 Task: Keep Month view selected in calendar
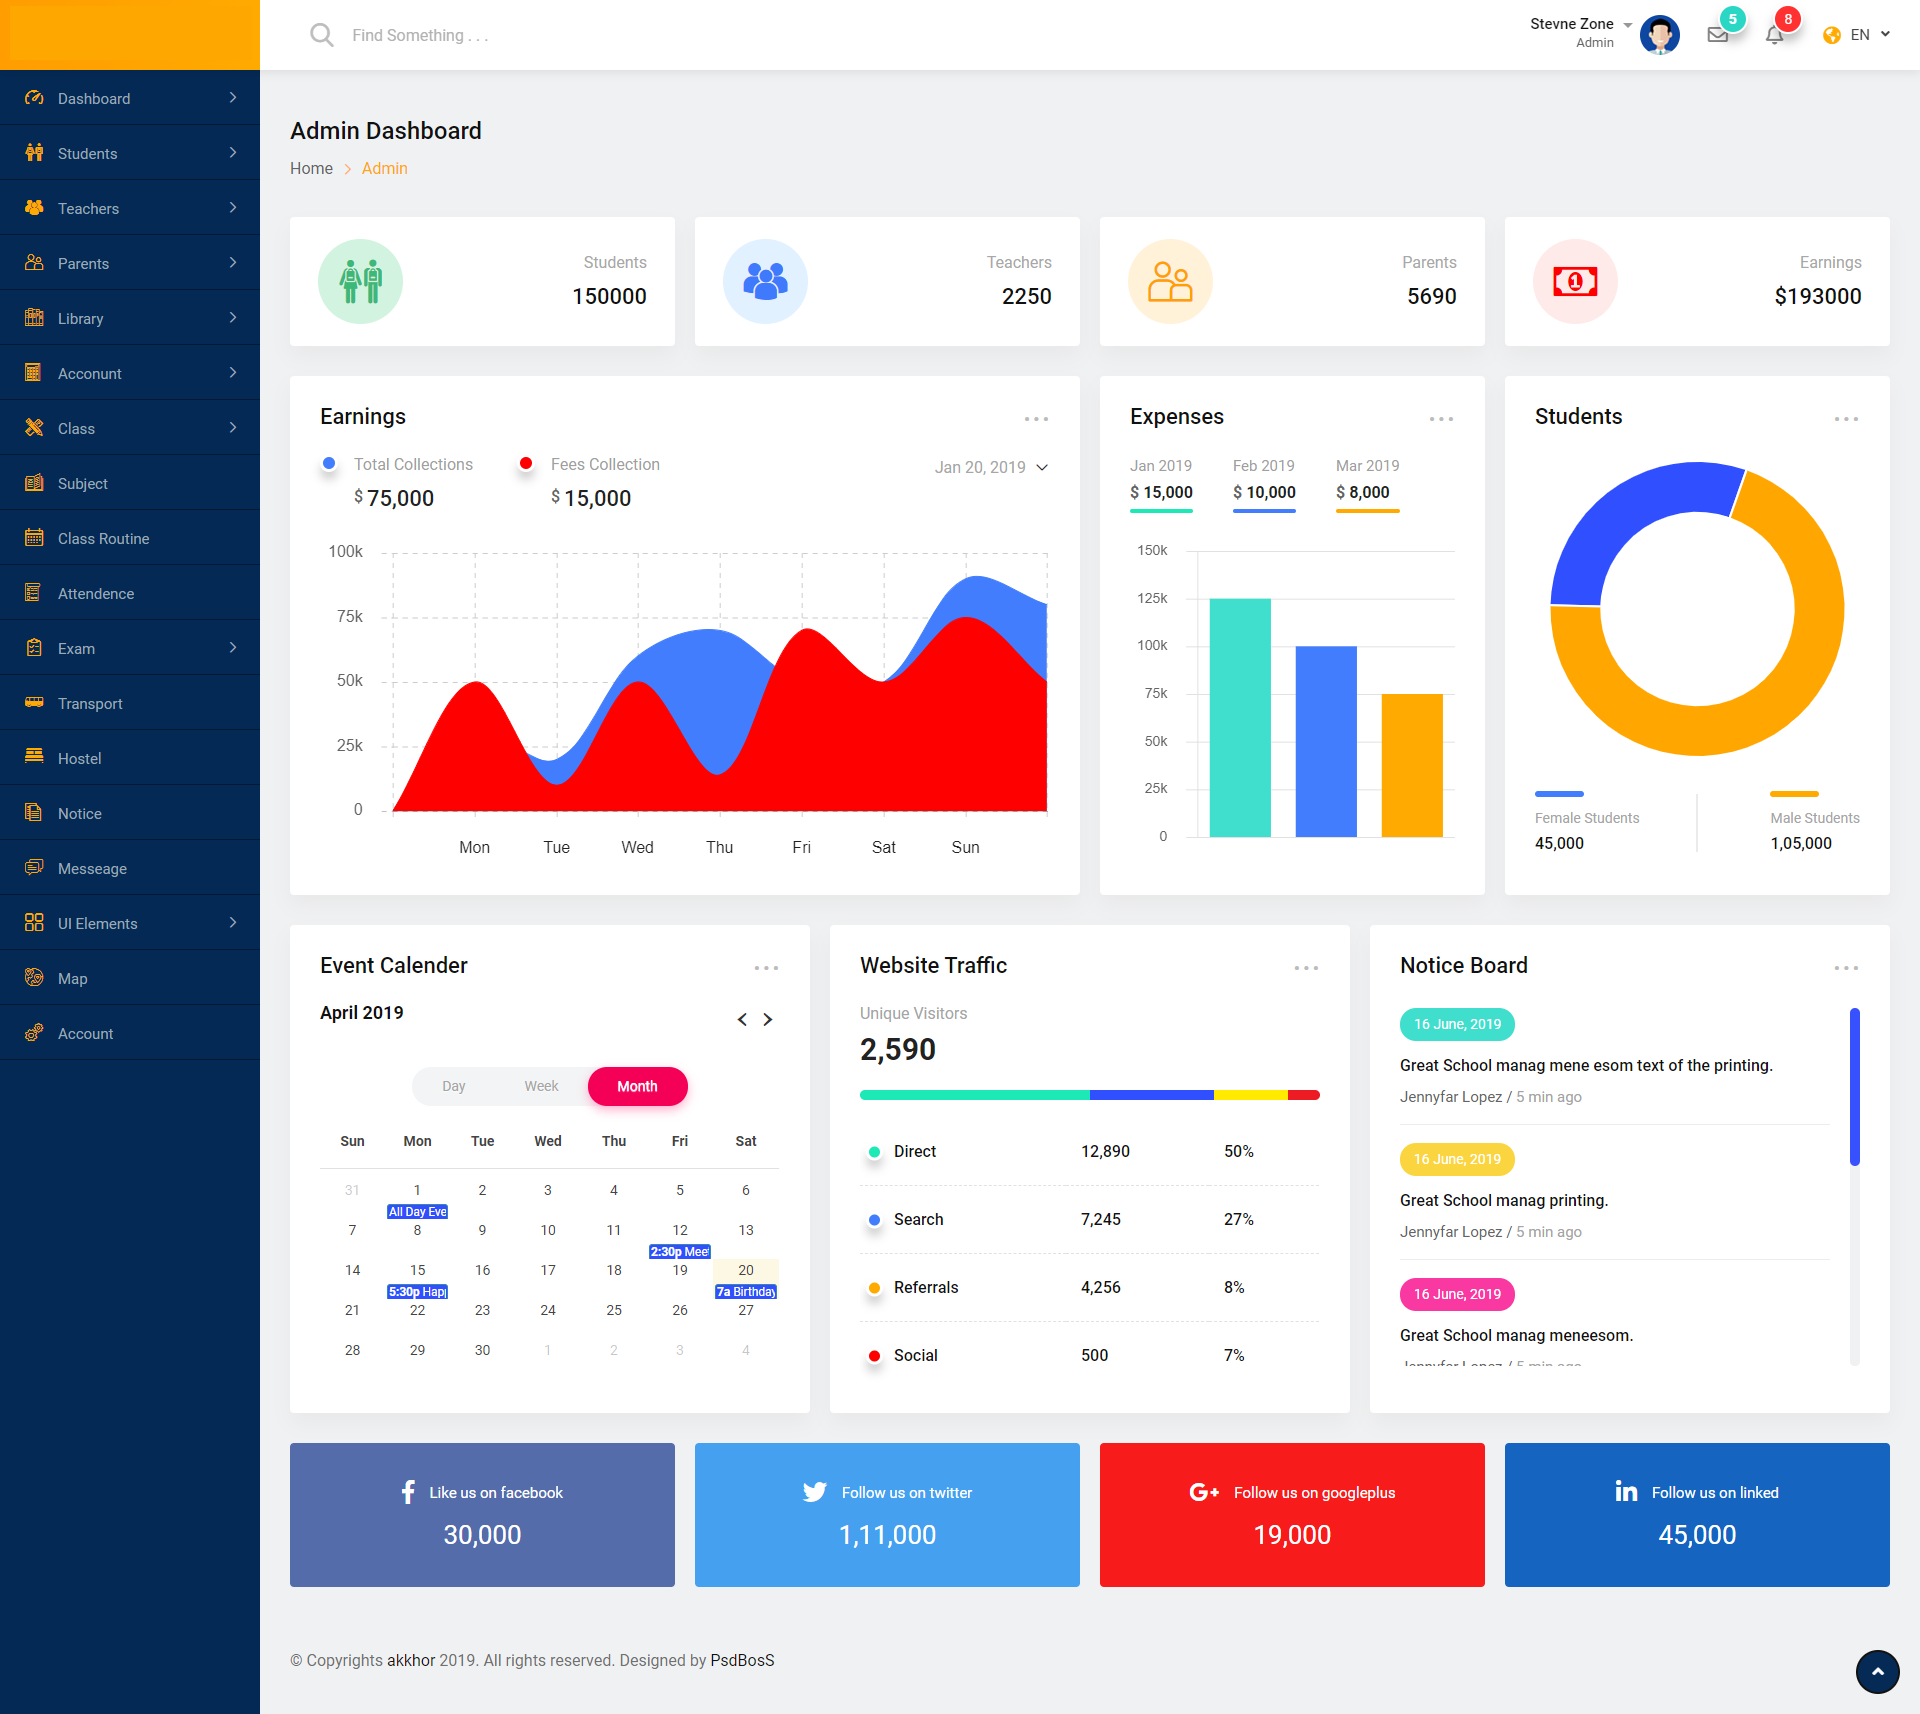point(637,1086)
